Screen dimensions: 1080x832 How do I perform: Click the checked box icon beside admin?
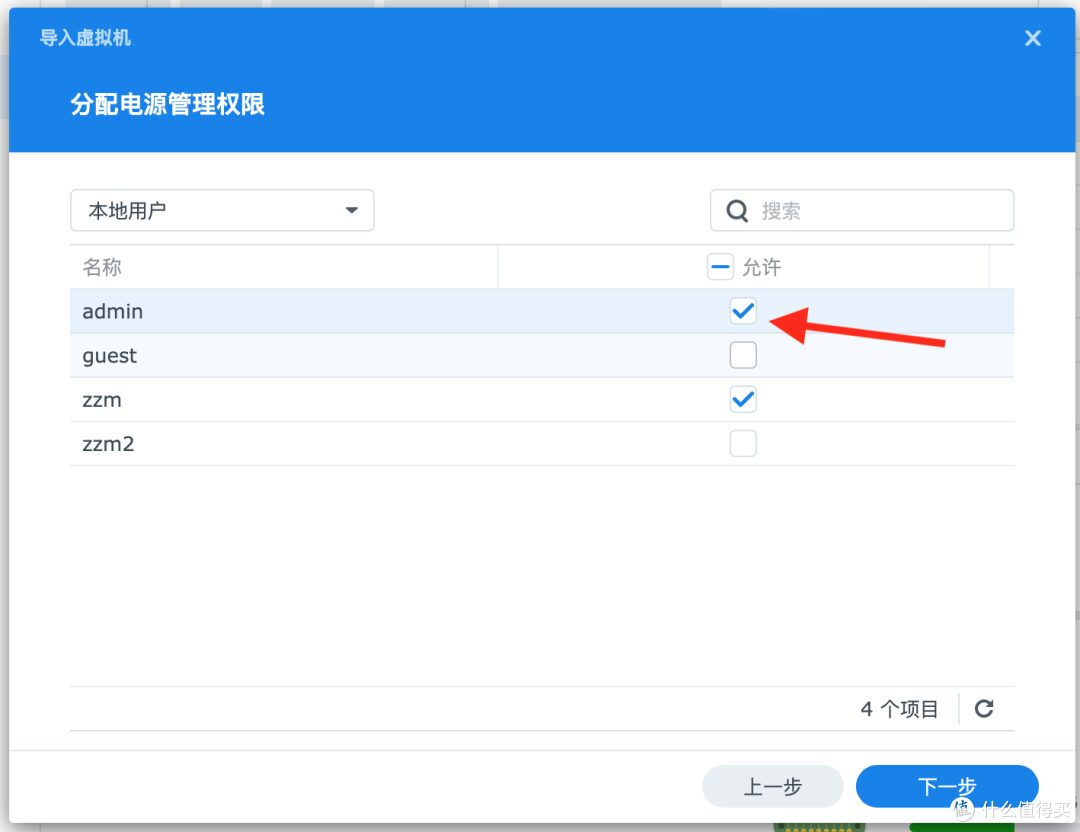tap(743, 311)
